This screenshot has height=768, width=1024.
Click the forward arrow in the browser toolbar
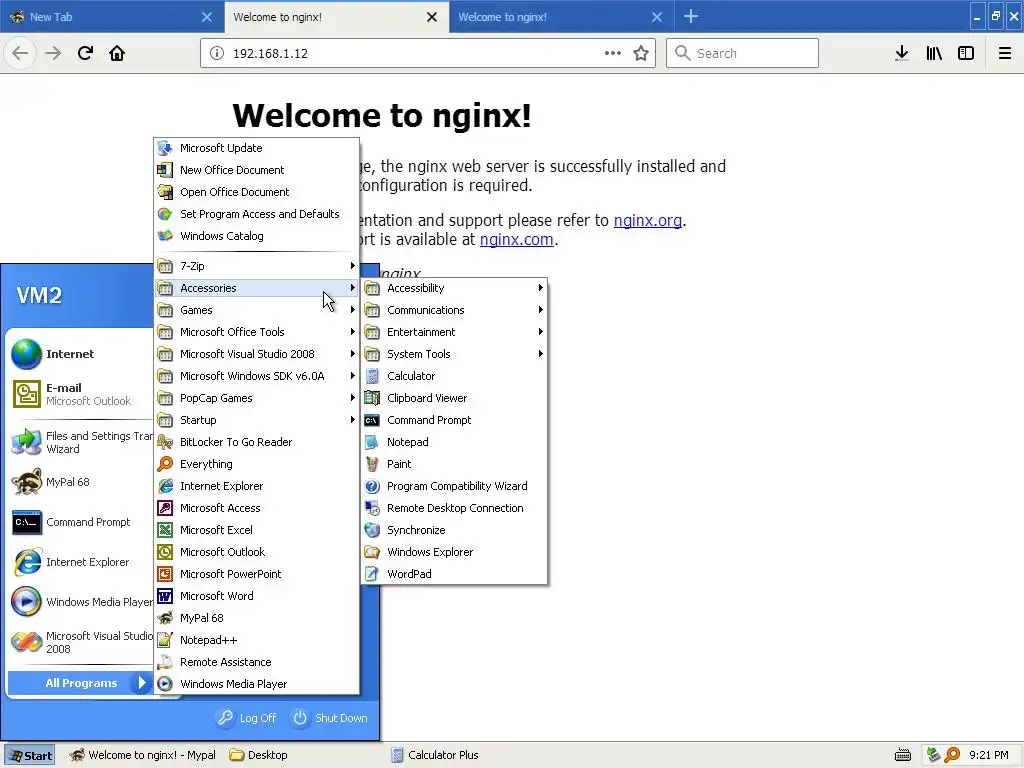53,53
